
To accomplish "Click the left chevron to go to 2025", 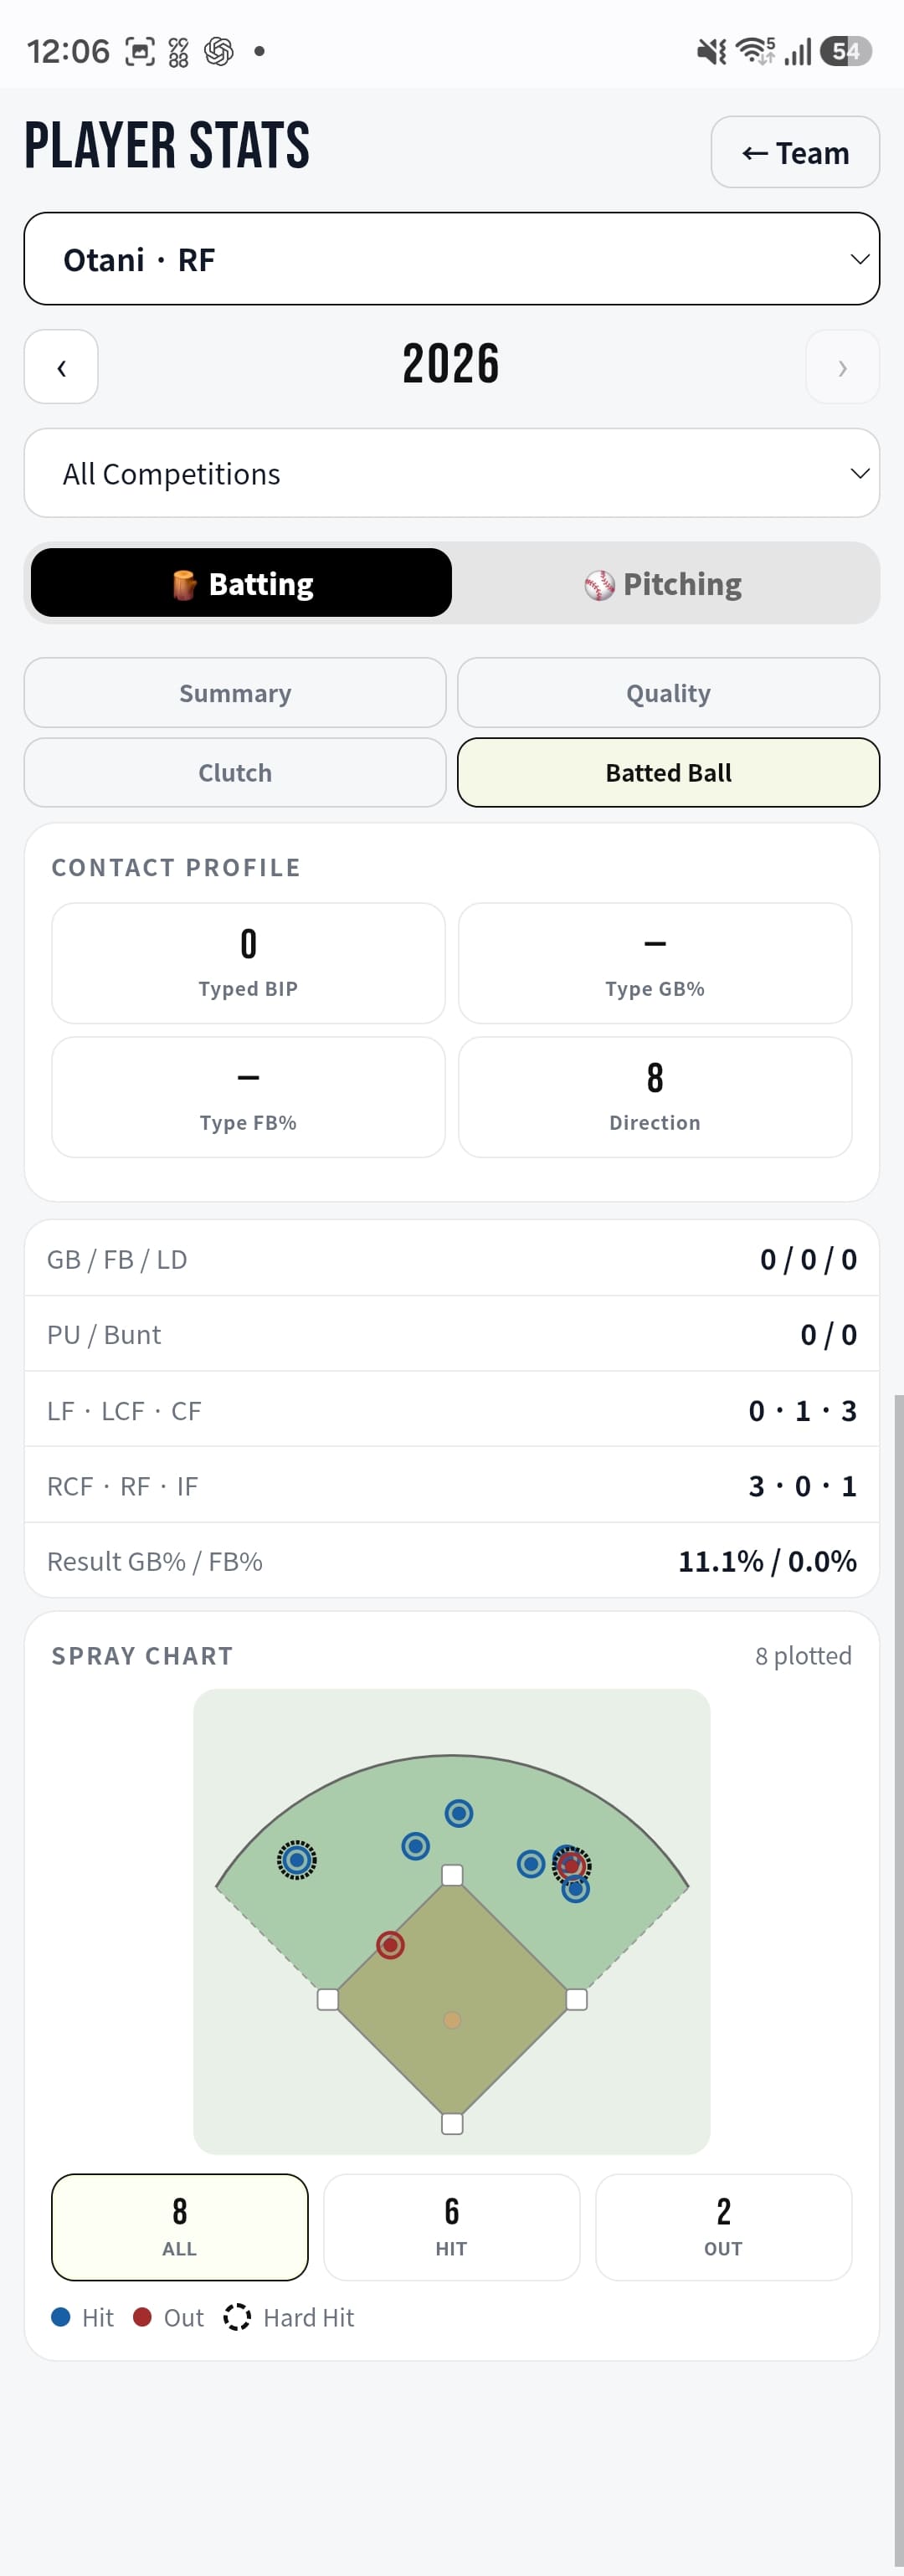I will tap(60, 367).
